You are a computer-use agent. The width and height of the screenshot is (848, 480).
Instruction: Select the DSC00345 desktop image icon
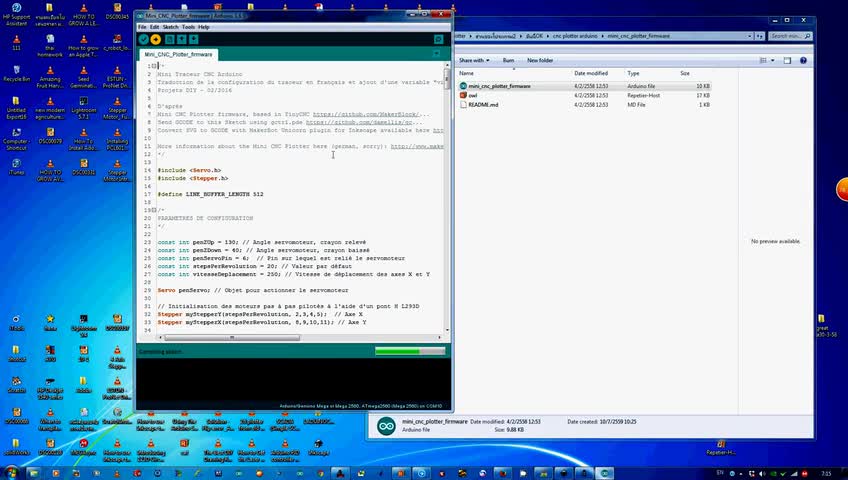(x=117, y=11)
